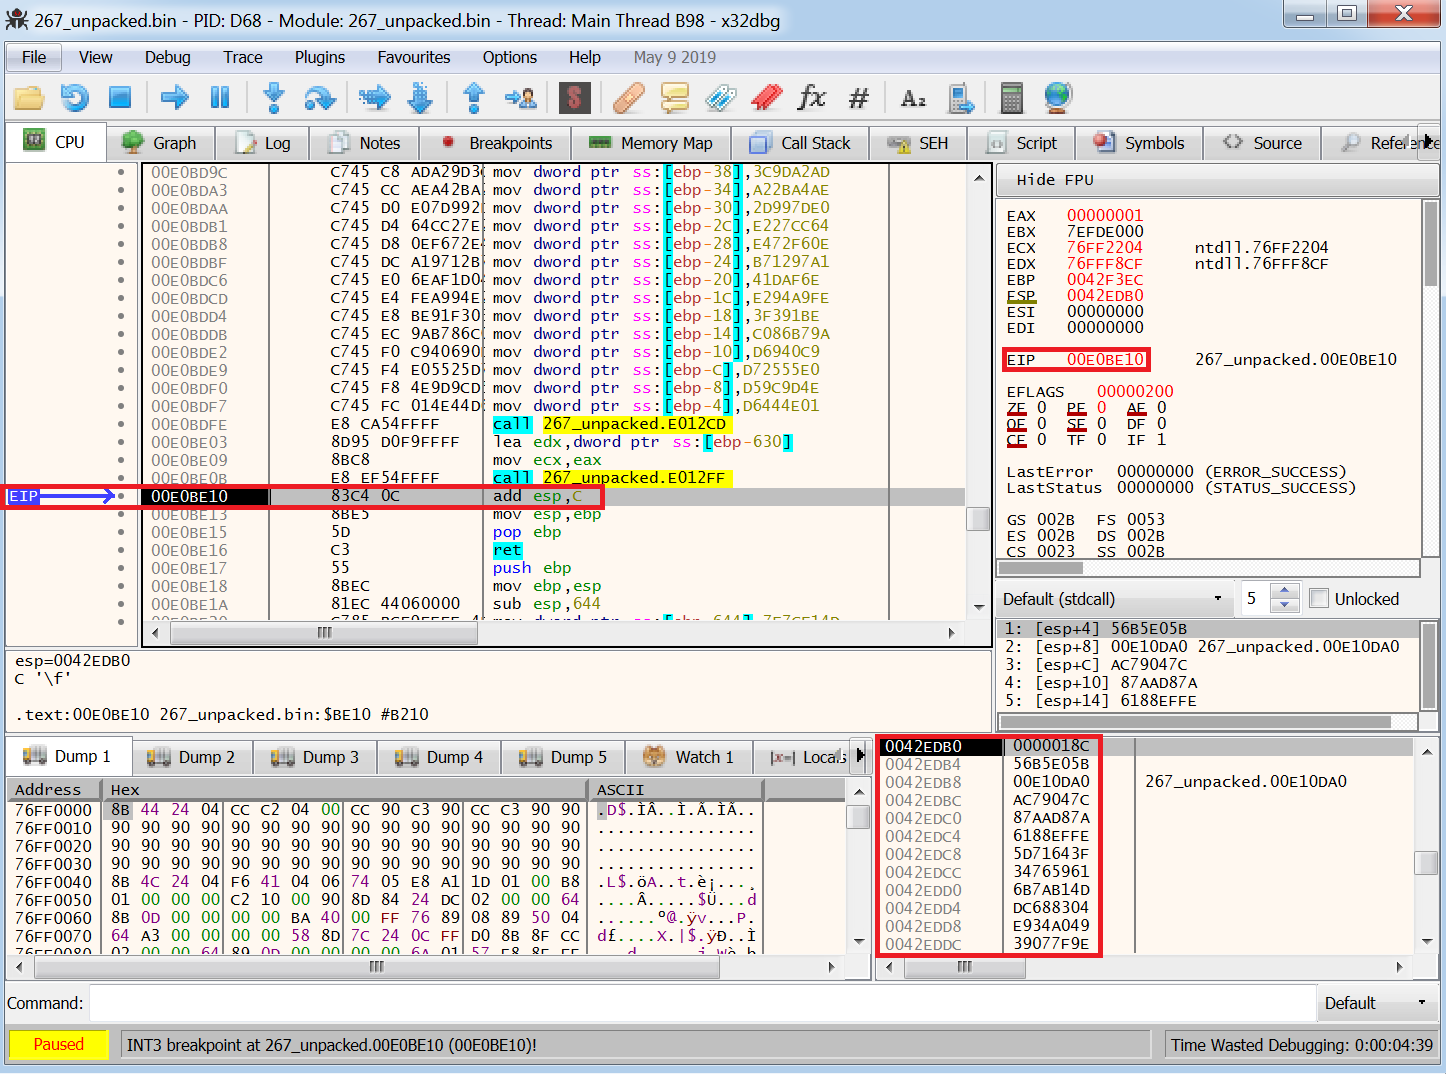The image size is (1446, 1074).
Task: Click the Hide FPU button
Action: pos(1055,180)
